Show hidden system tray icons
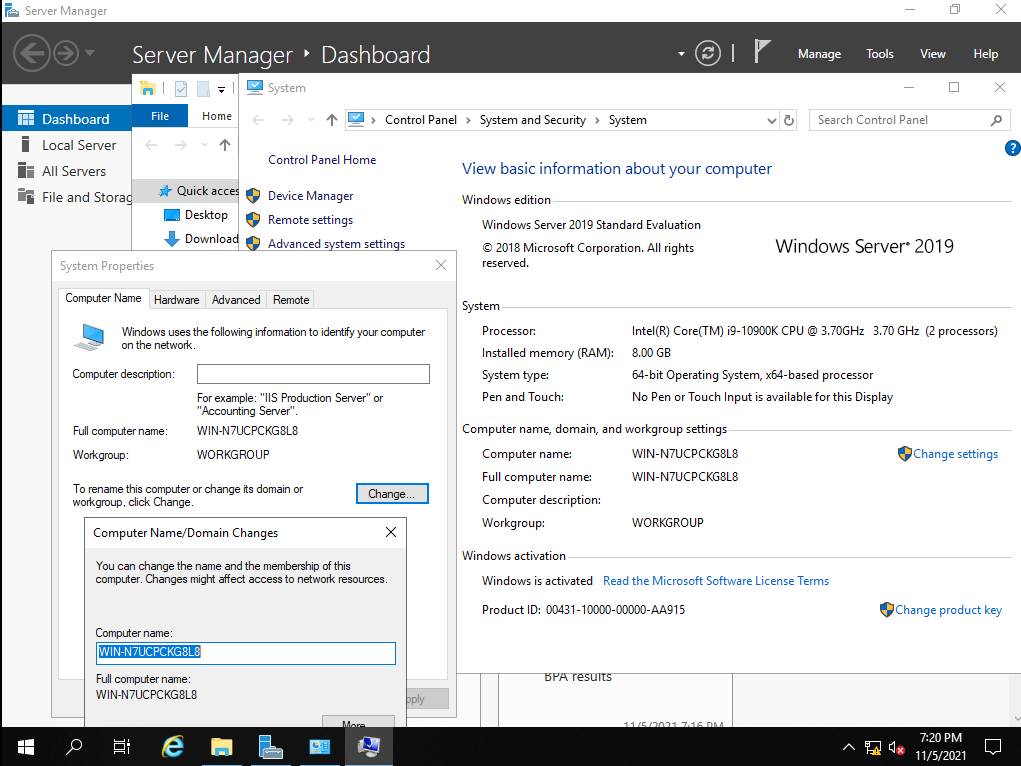 [x=848, y=747]
